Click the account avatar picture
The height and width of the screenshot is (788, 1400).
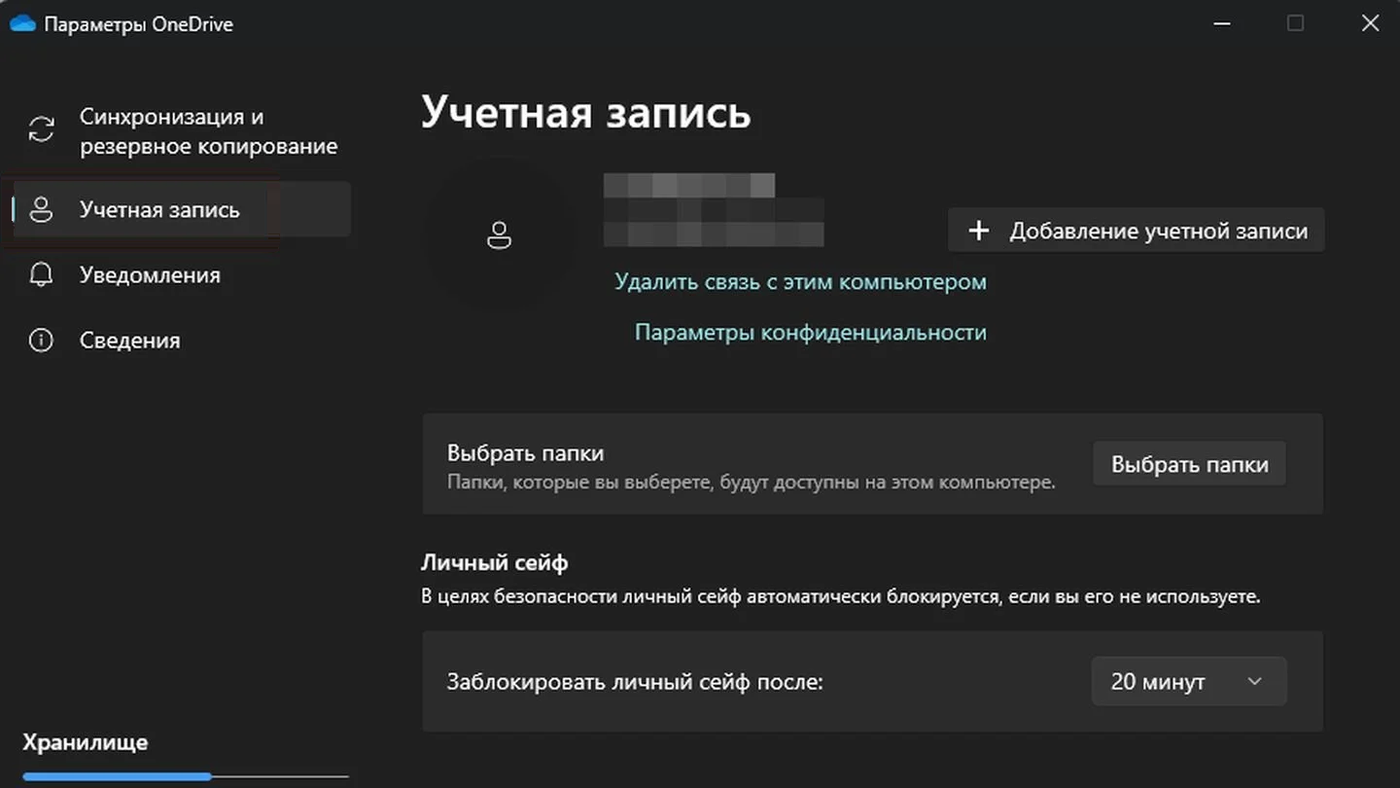coord(498,235)
